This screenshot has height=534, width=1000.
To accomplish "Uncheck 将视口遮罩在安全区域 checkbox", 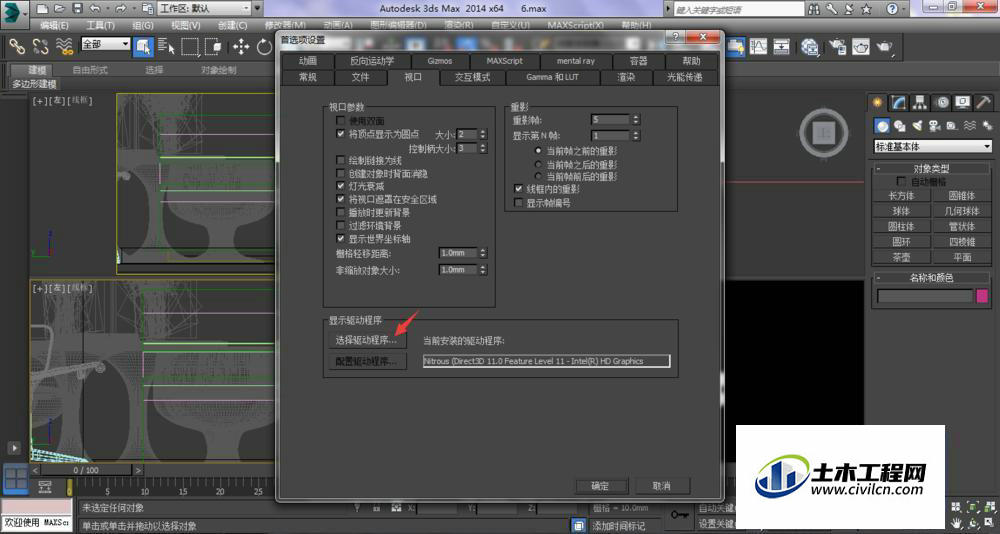I will (x=341, y=199).
